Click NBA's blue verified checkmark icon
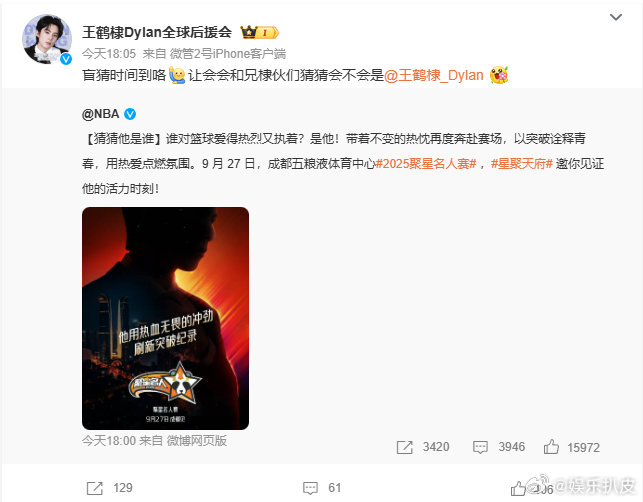The height and width of the screenshot is (502, 643). pyautogui.click(x=130, y=114)
